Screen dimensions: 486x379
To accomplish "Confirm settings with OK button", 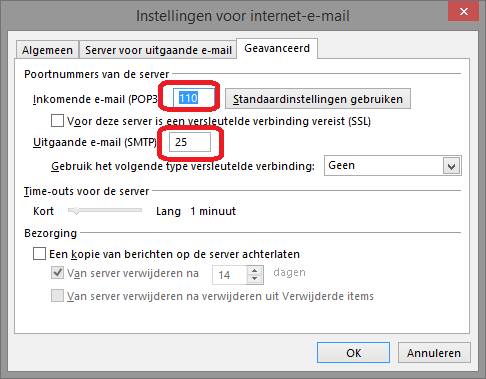I will coord(353,353).
